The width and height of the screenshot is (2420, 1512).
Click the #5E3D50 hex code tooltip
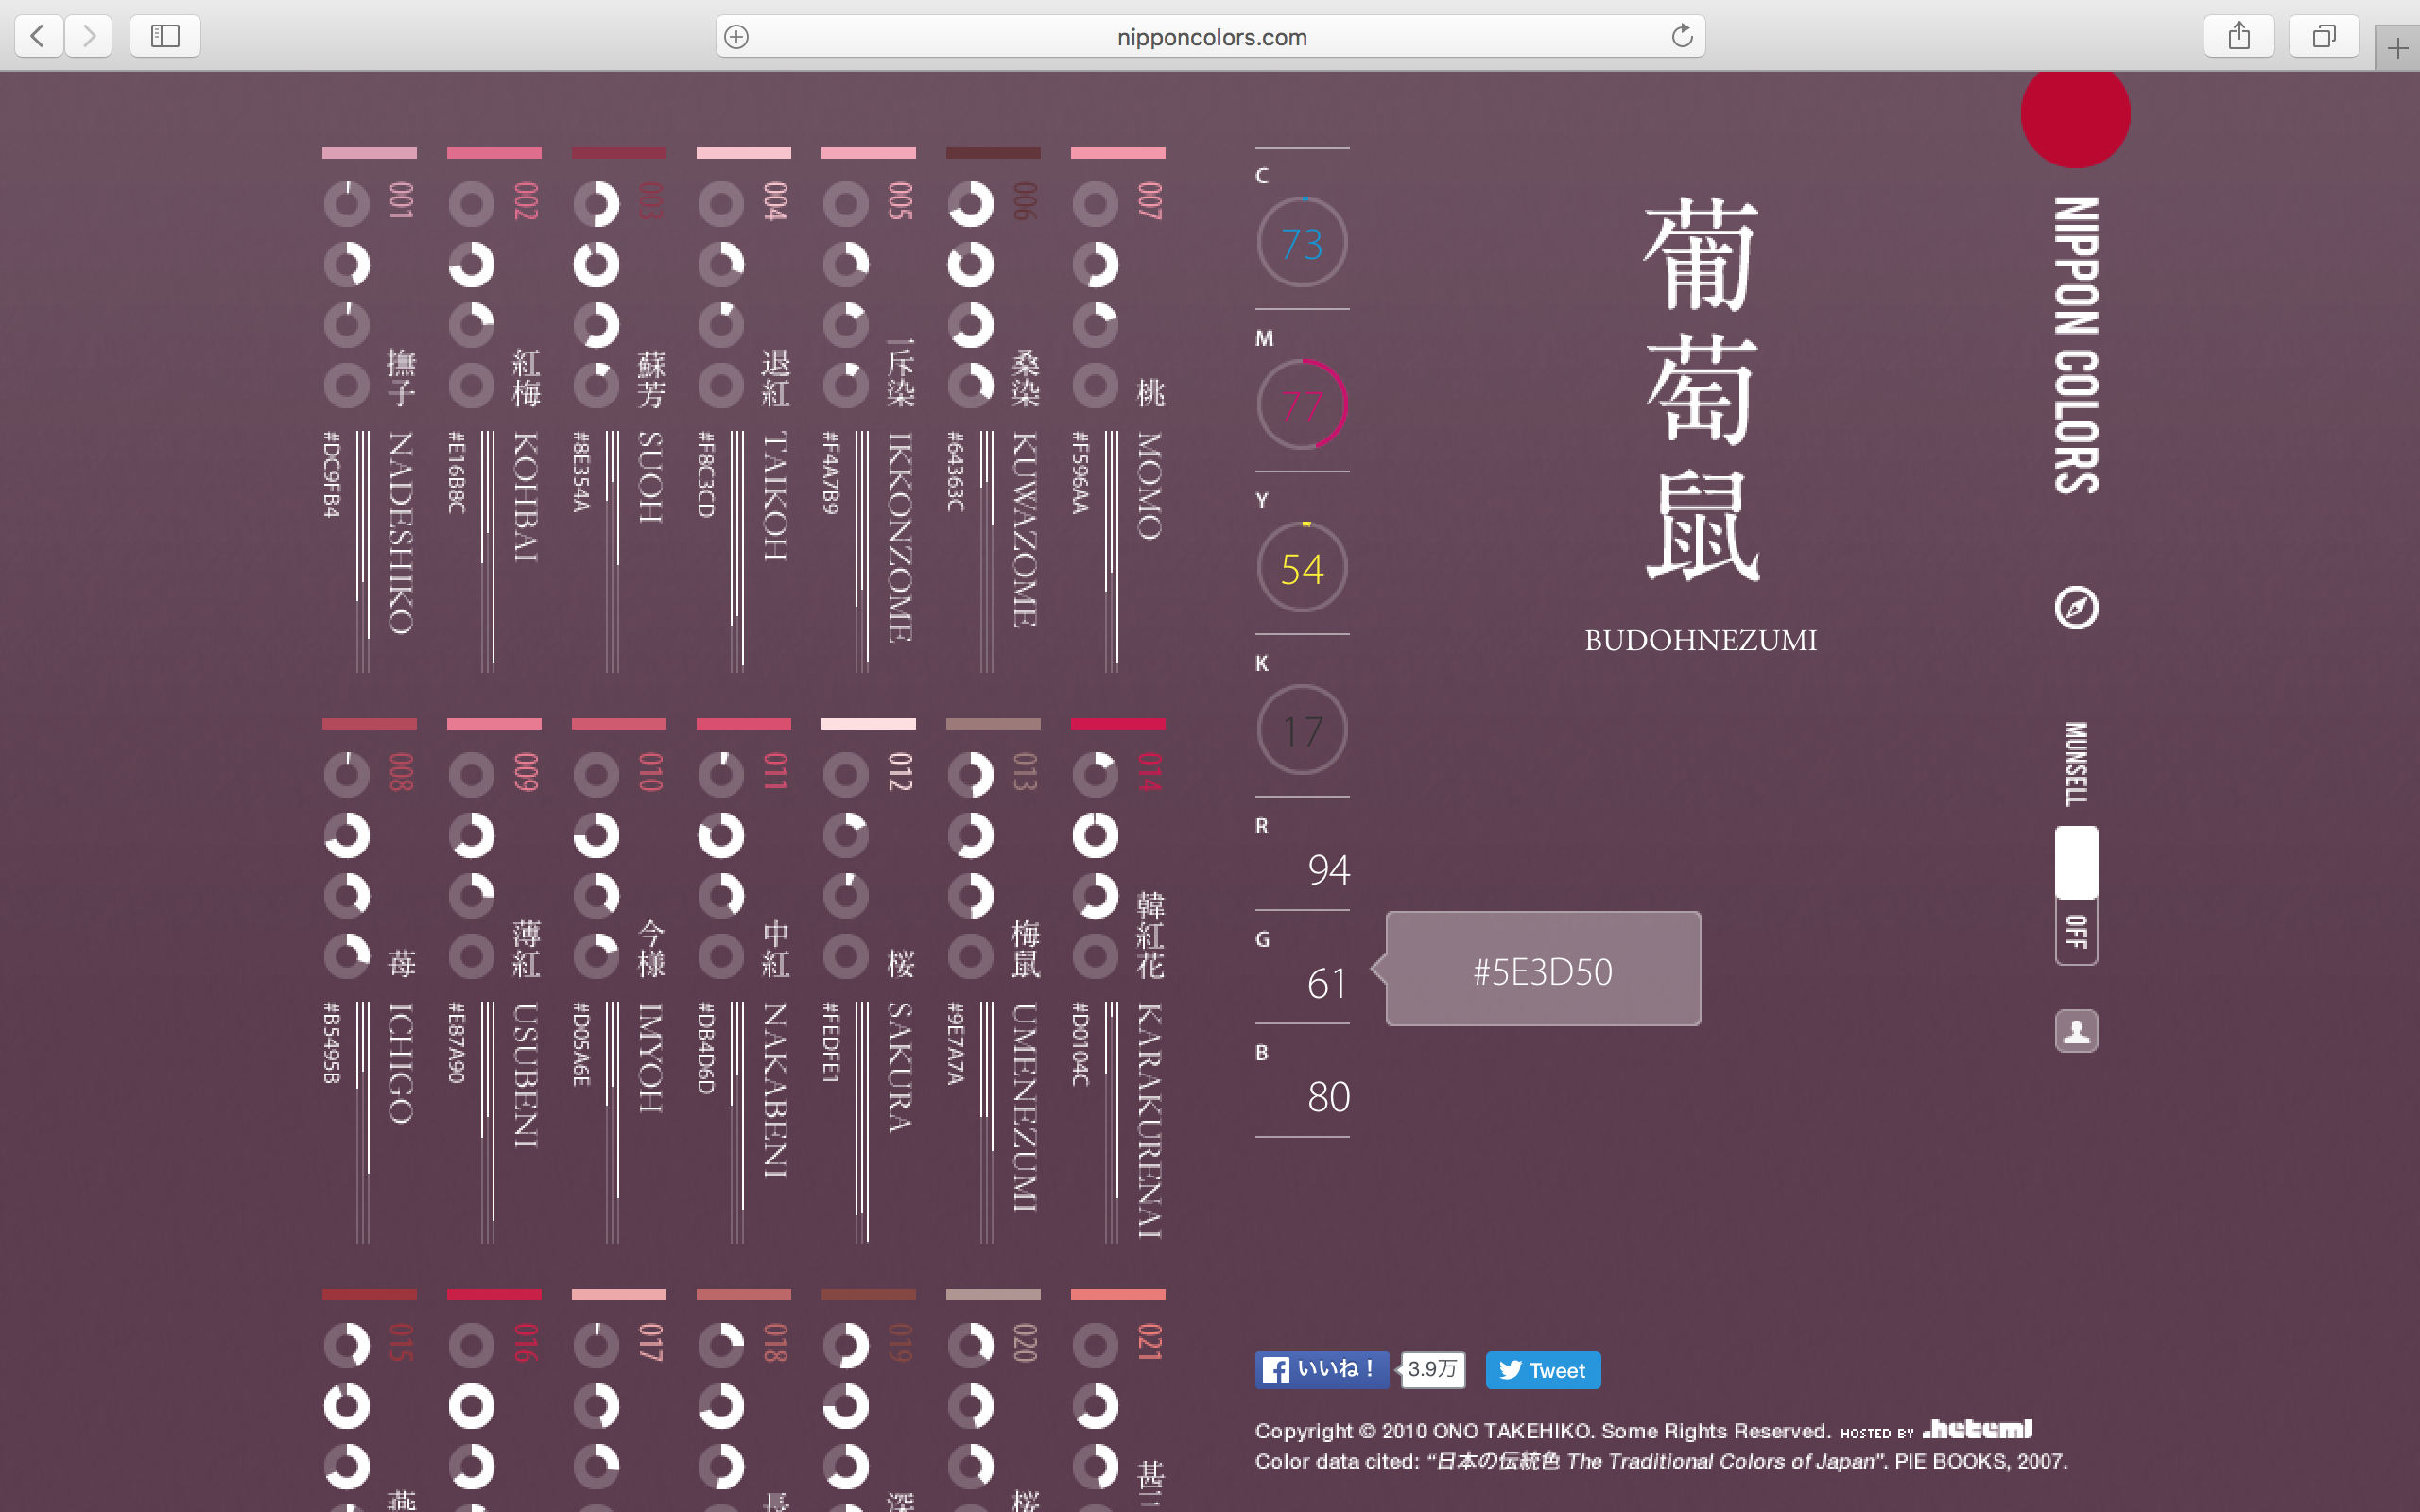(1545, 968)
